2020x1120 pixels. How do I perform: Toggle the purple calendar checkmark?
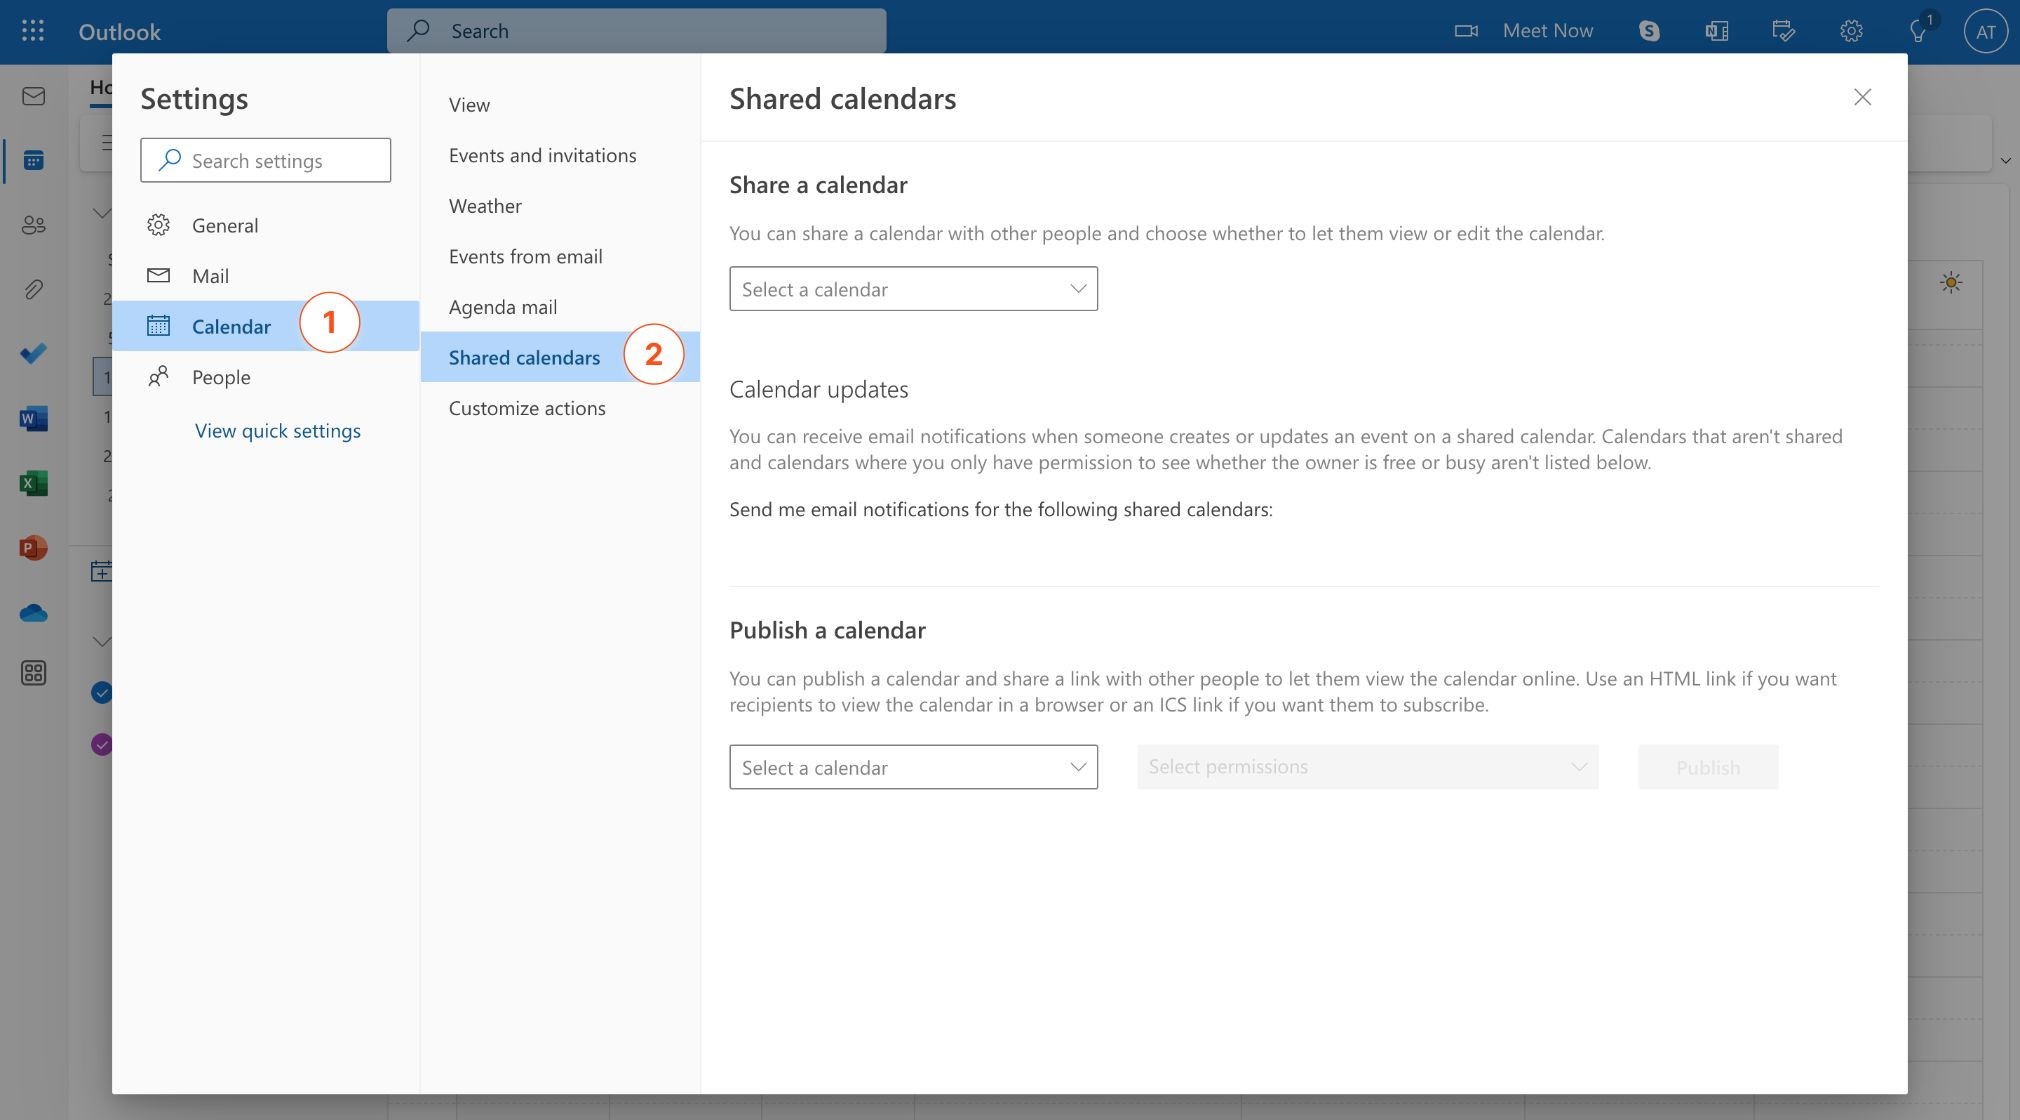[x=102, y=744]
